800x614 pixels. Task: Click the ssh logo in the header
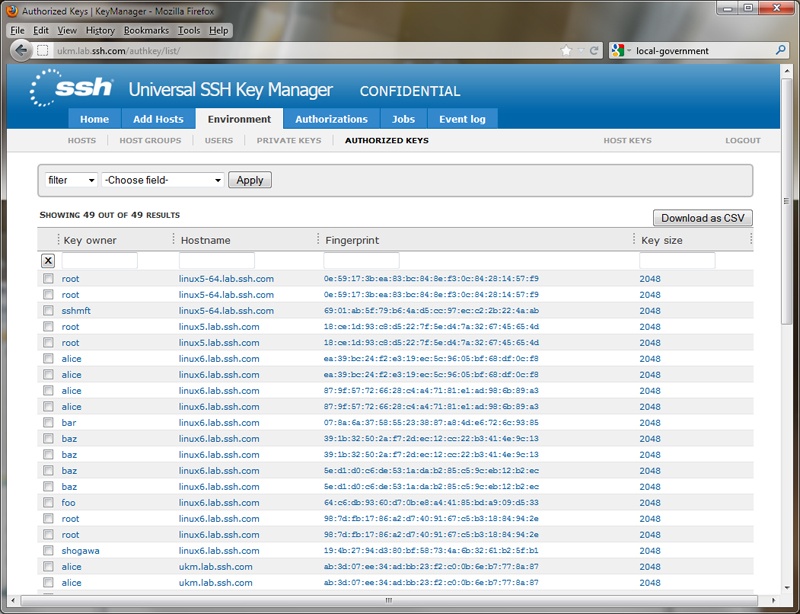pos(71,88)
